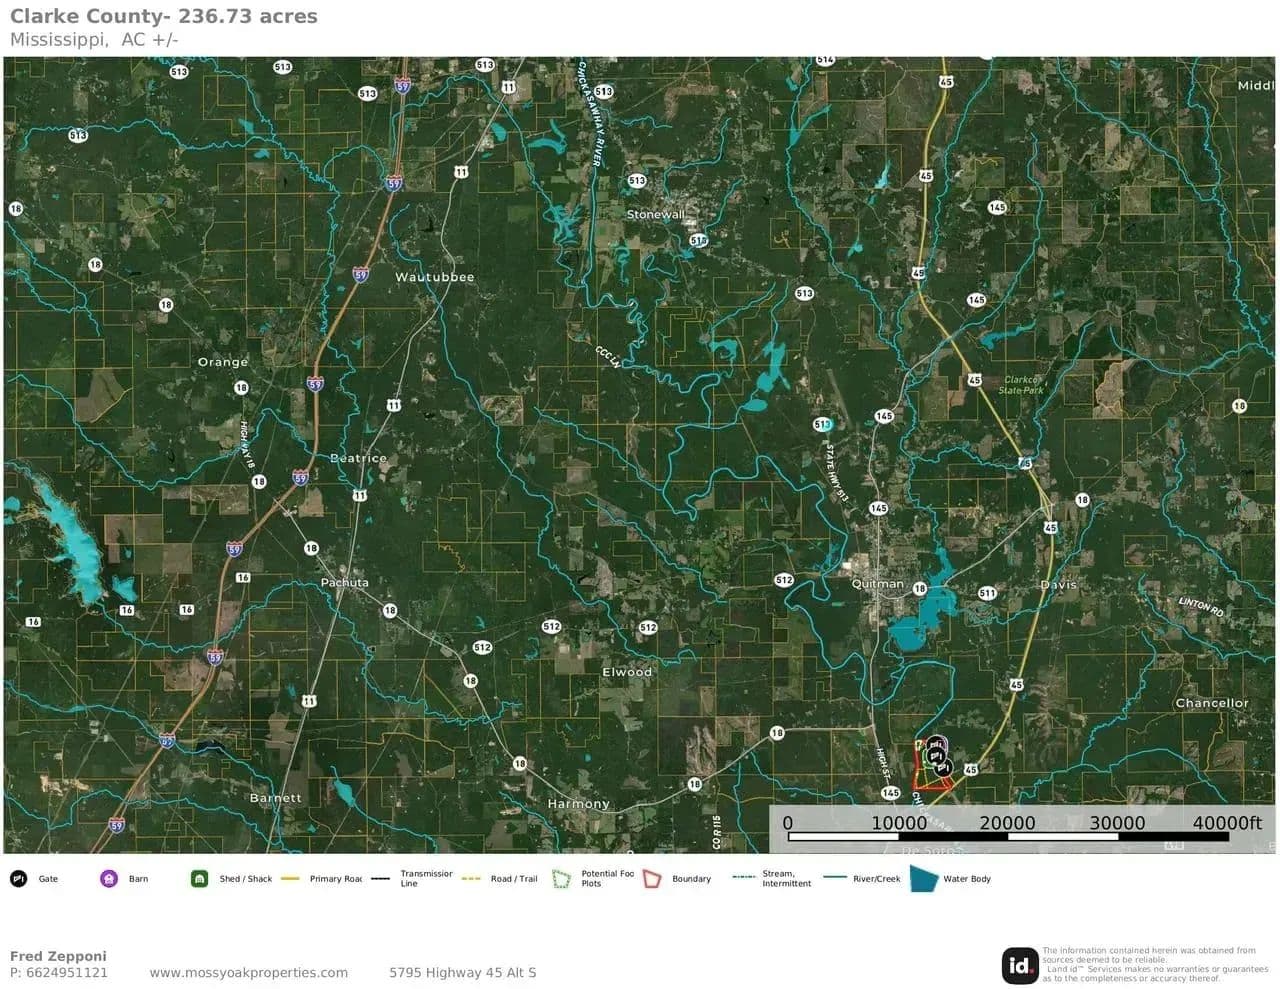Click the red Boundary polygon legend icon
Viewport: 1280px width, 989px height.
pos(652,879)
